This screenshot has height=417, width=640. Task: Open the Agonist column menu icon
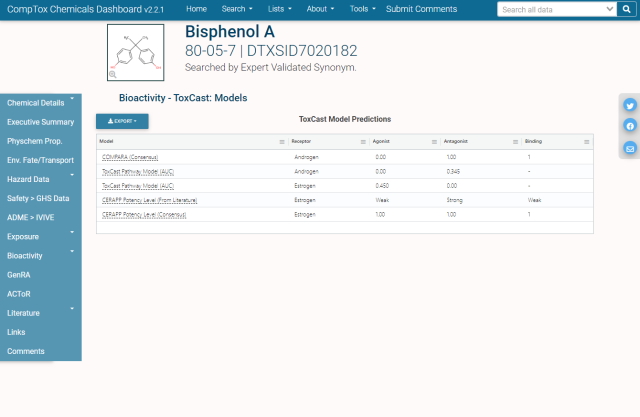tap(435, 142)
